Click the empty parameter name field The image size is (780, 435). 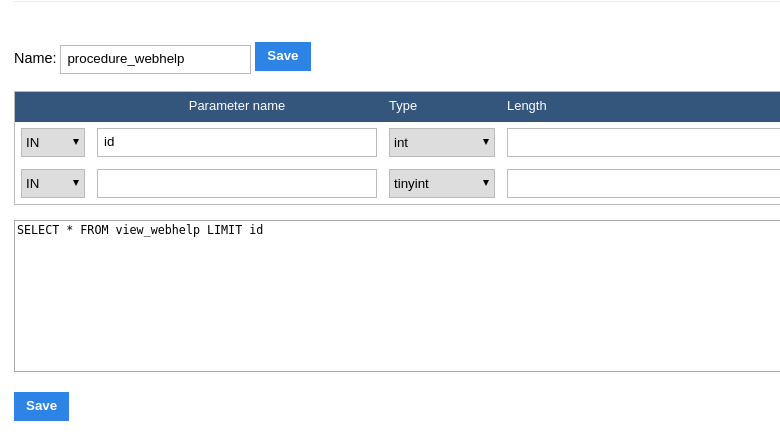(236, 183)
